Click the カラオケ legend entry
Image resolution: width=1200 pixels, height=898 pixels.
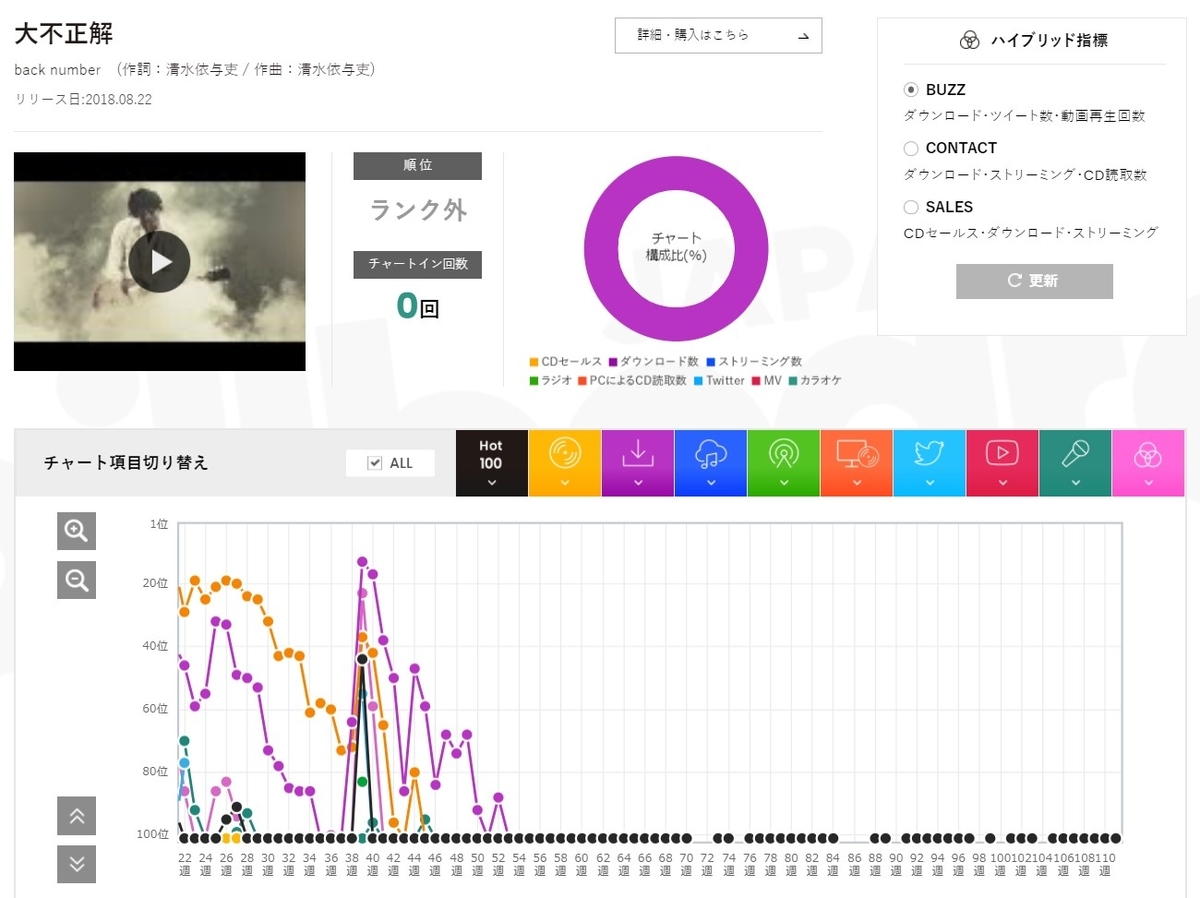click(x=814, y=381)
